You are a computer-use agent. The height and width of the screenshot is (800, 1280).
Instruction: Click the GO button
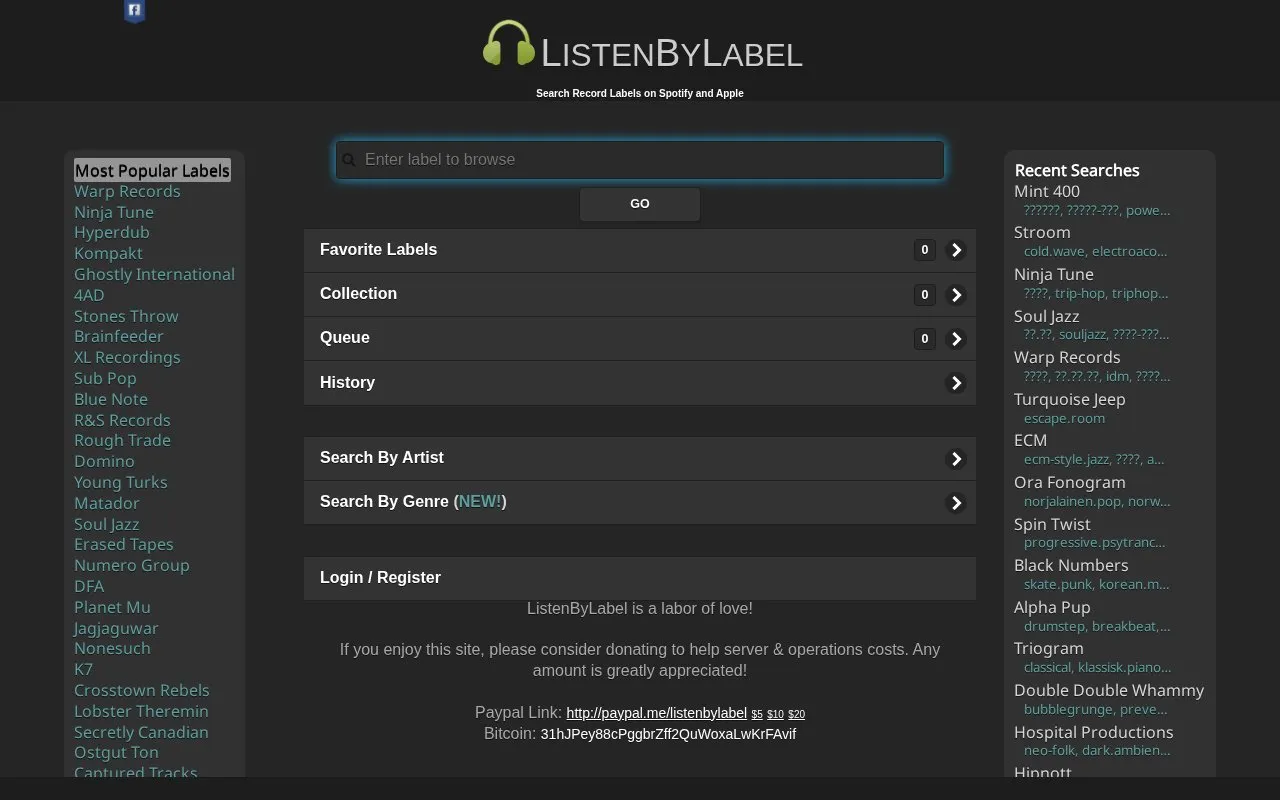click(x=640, y=204)
